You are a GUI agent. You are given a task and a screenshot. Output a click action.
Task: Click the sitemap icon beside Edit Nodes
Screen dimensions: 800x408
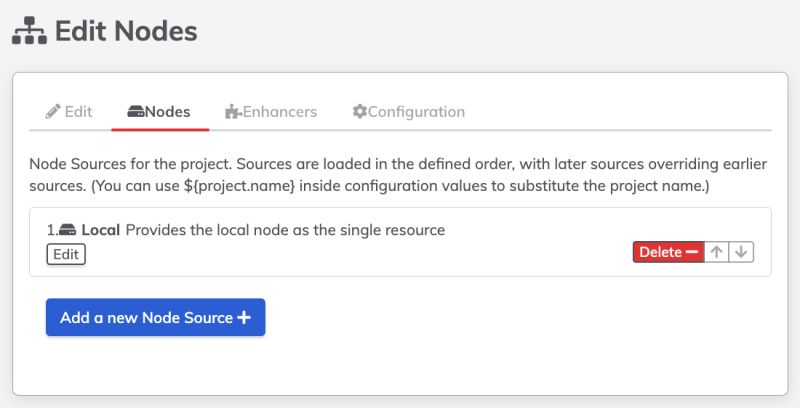coord(30,32)
